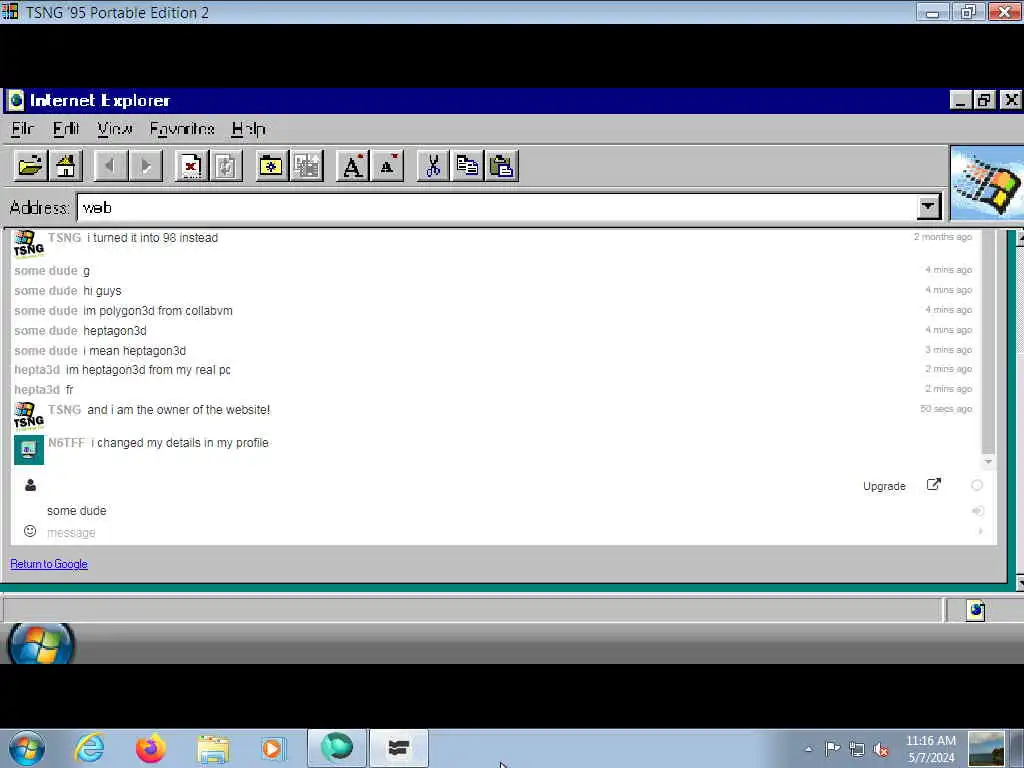Click the Windows 7 Start button
The width and height of the screenshot is (1024, 768).
(27, 748)
